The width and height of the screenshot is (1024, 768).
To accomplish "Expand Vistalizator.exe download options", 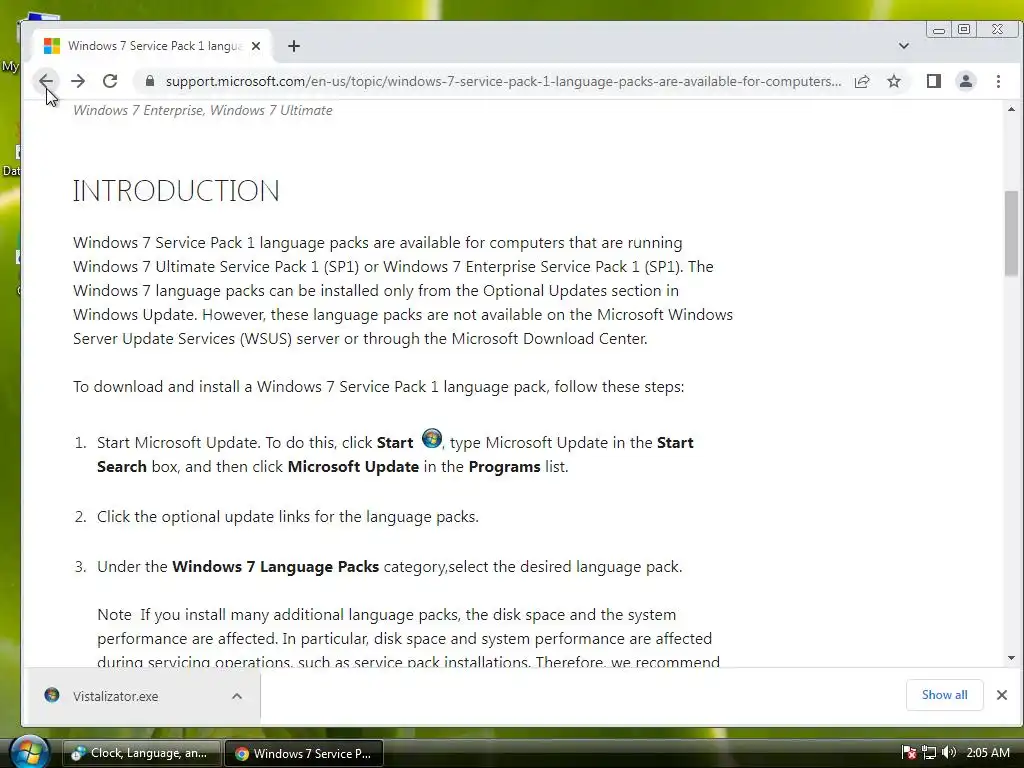I will [x=237, y=696].
